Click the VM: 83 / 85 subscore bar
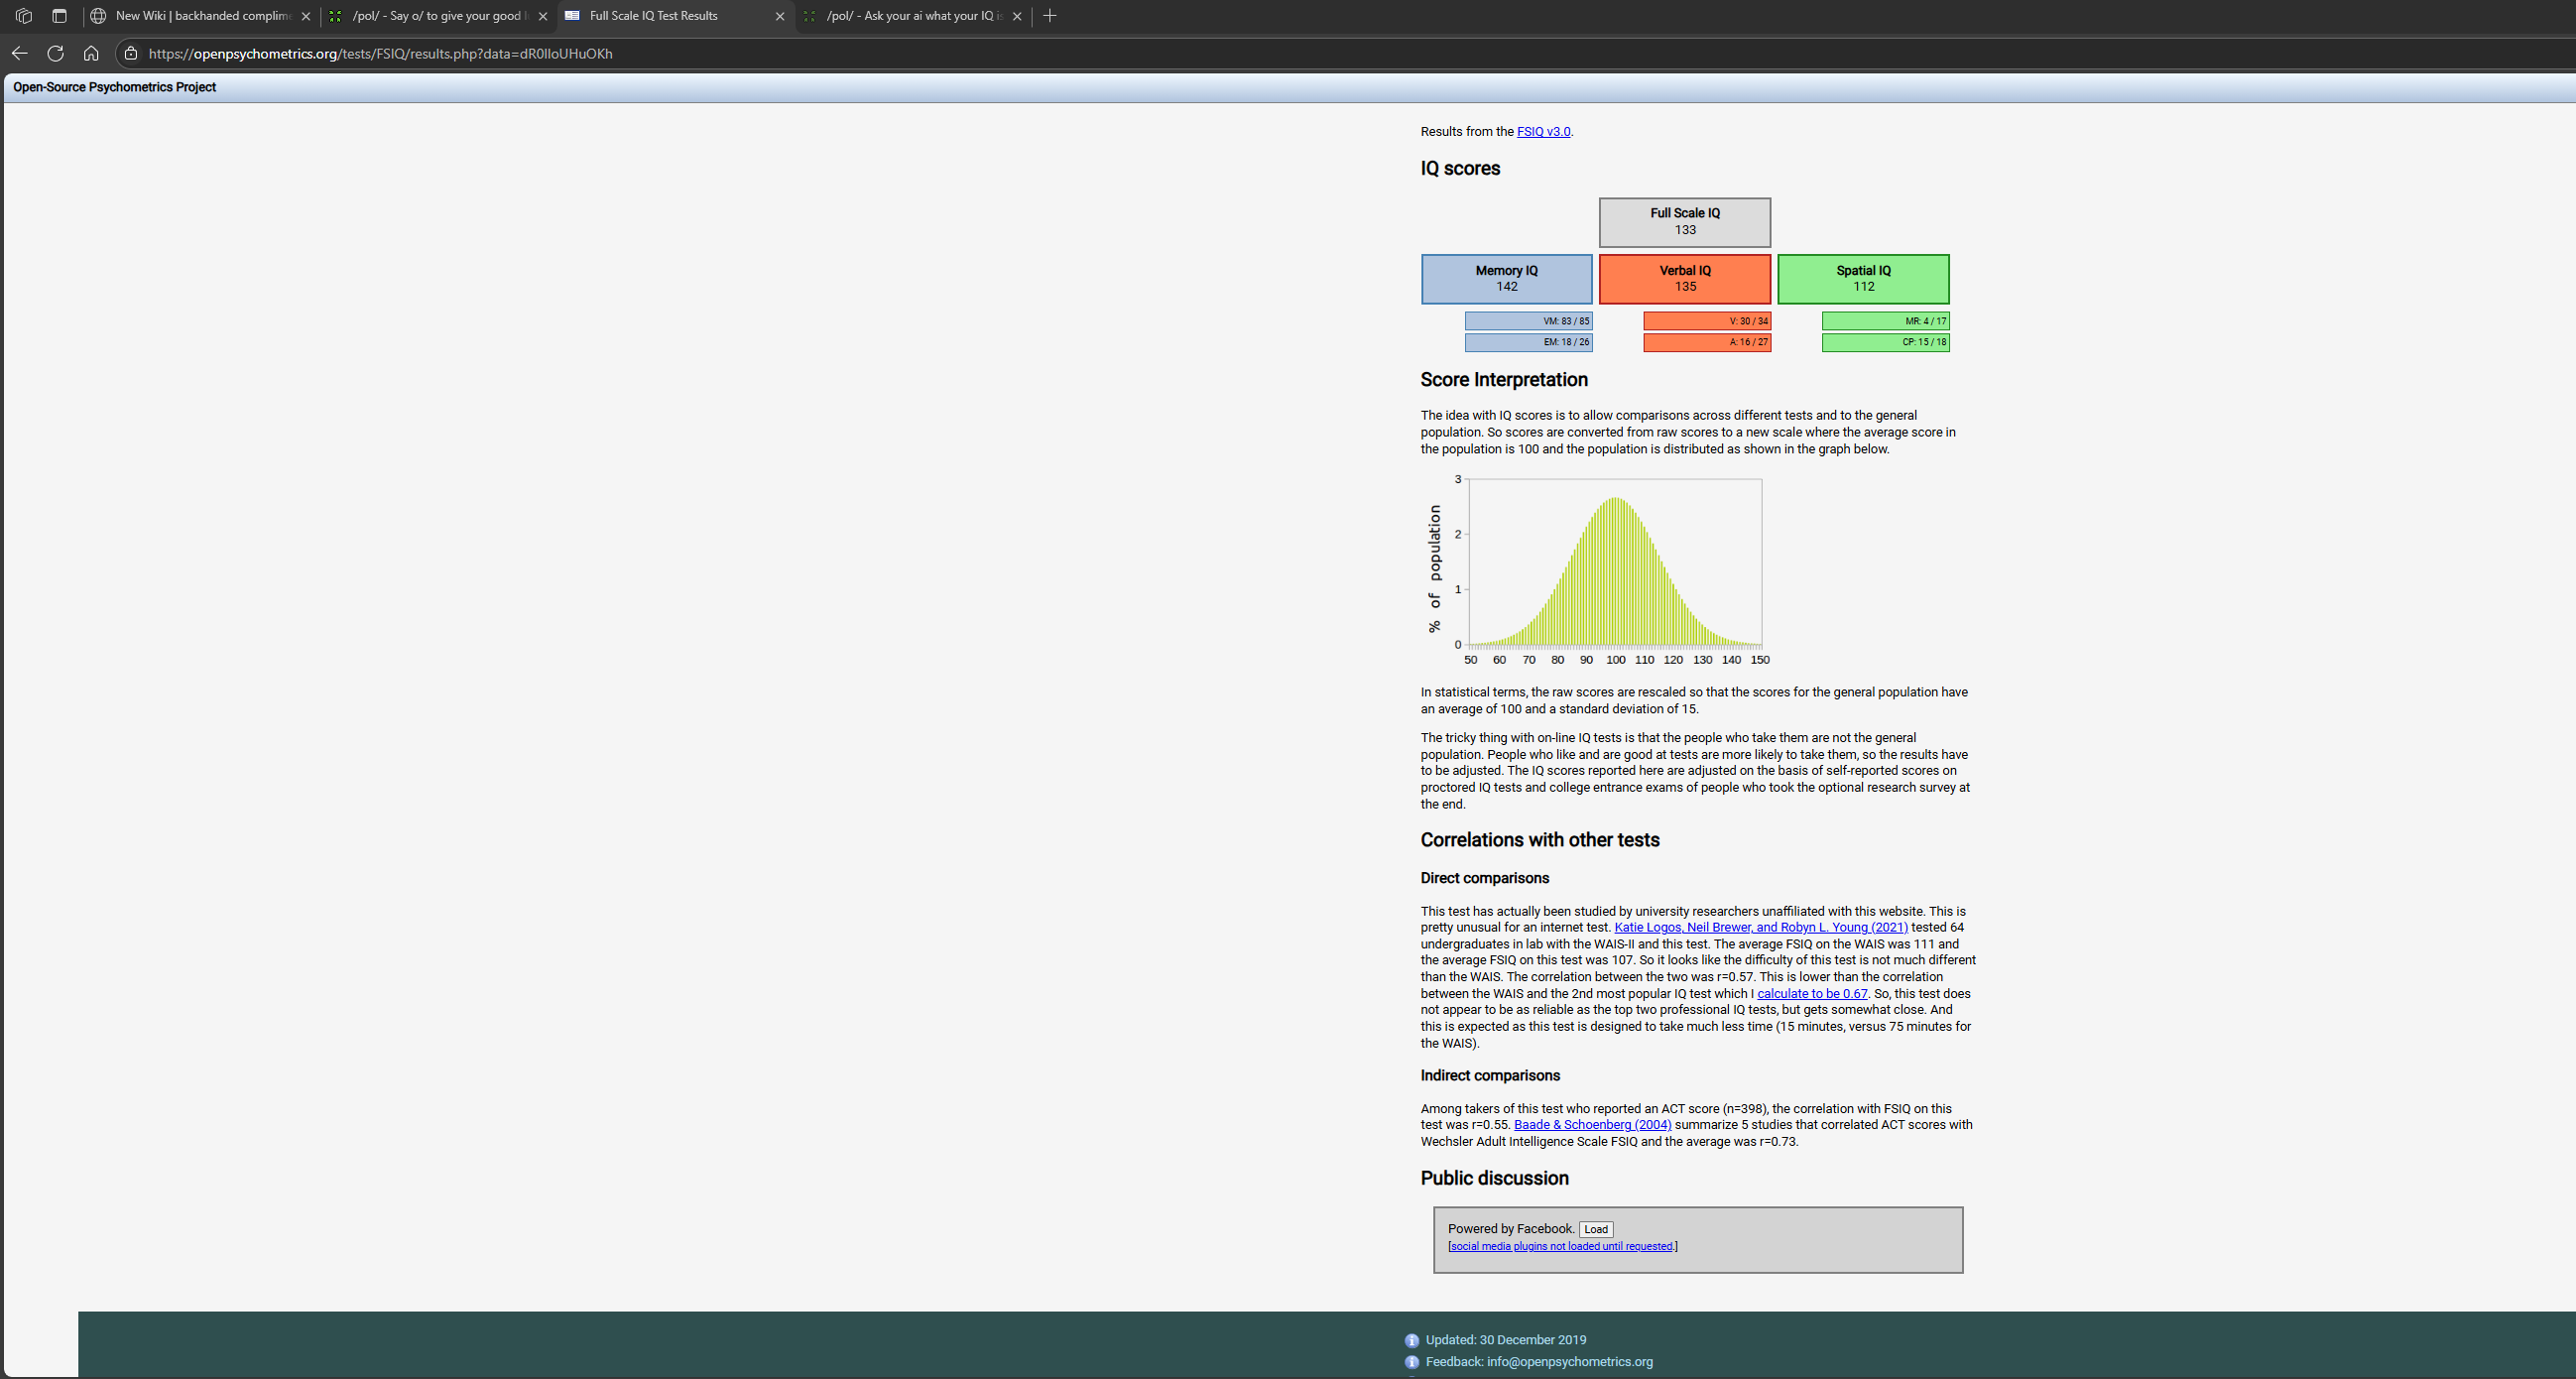This screenshot has height=1379, width=2576. (1529, 321)
